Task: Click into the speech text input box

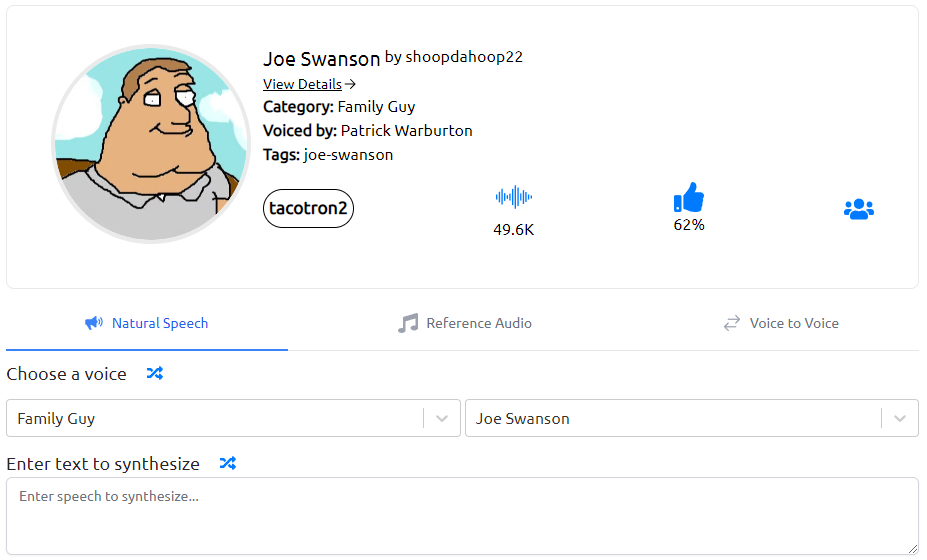Action: coord(462,516)
